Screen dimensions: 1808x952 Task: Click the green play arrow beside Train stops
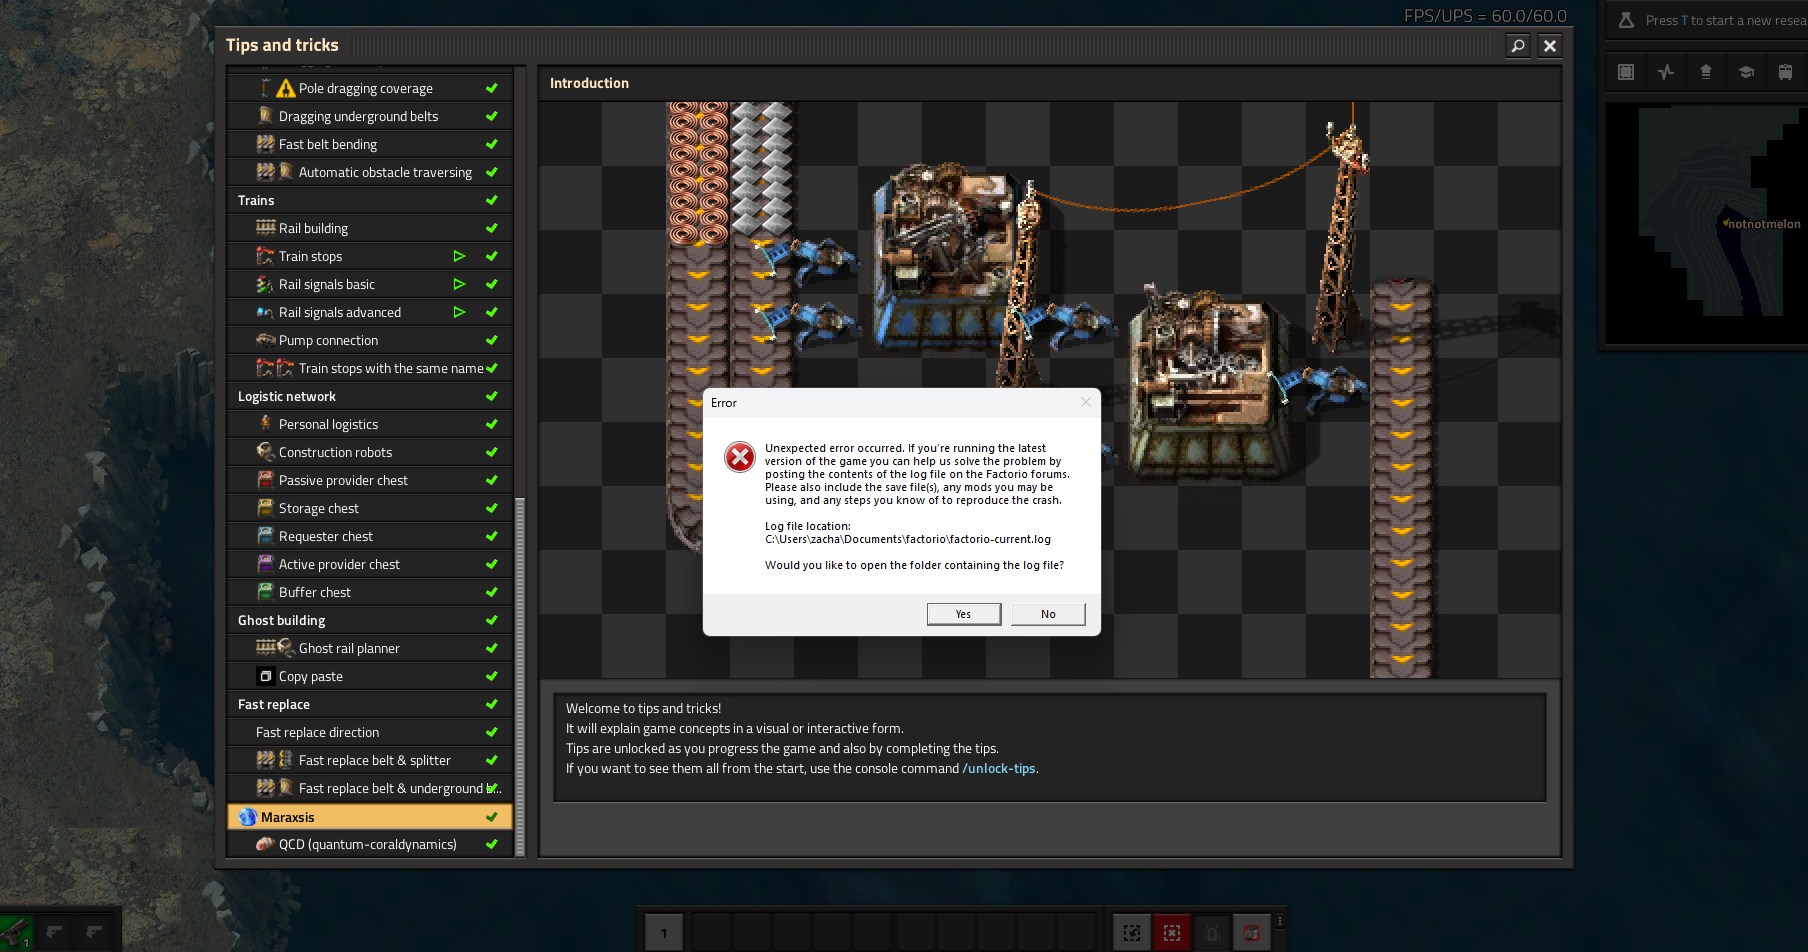pos(459,256)
